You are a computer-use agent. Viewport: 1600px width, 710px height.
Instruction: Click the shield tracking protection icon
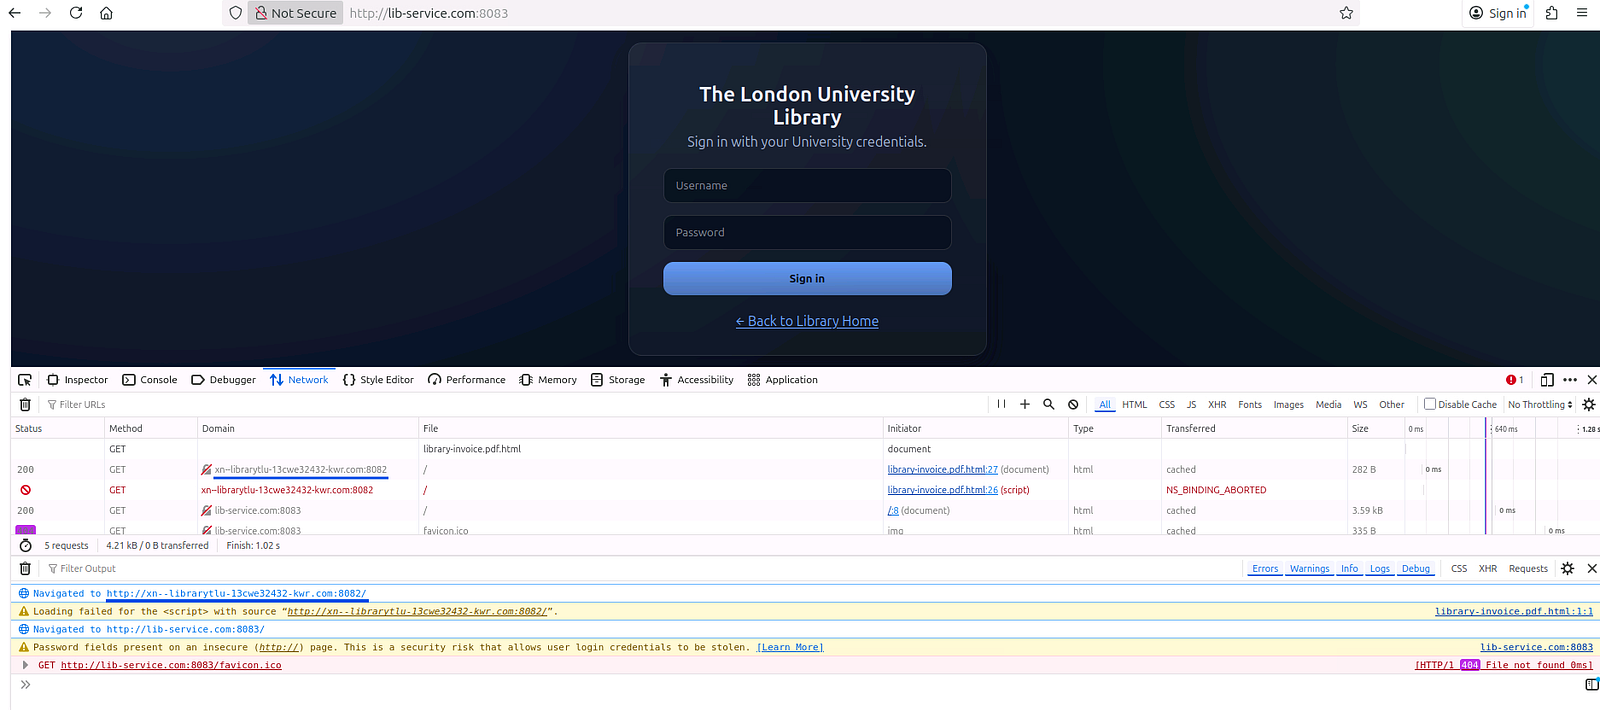[x=236, y=13]
